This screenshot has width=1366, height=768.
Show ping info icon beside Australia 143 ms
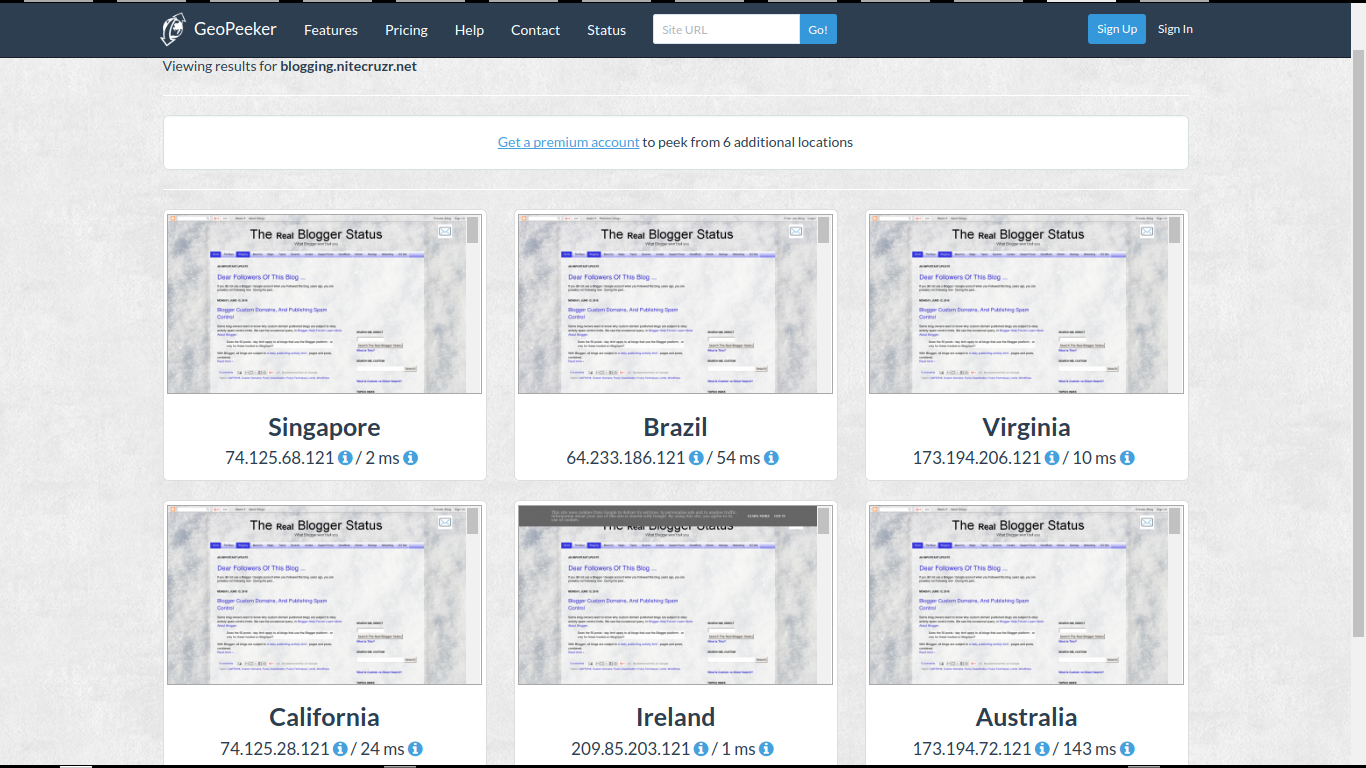coord(1127,749)
